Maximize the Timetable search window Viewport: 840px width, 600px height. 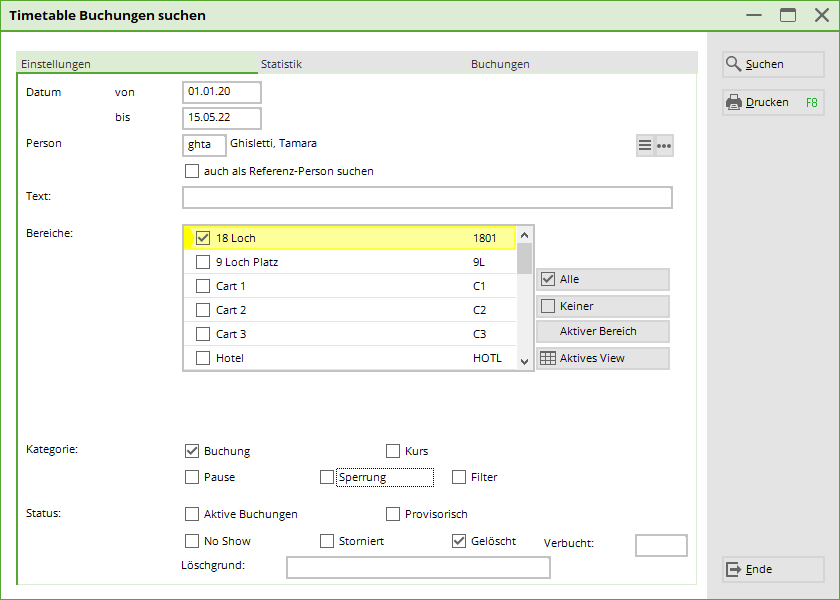click(788, 15)
